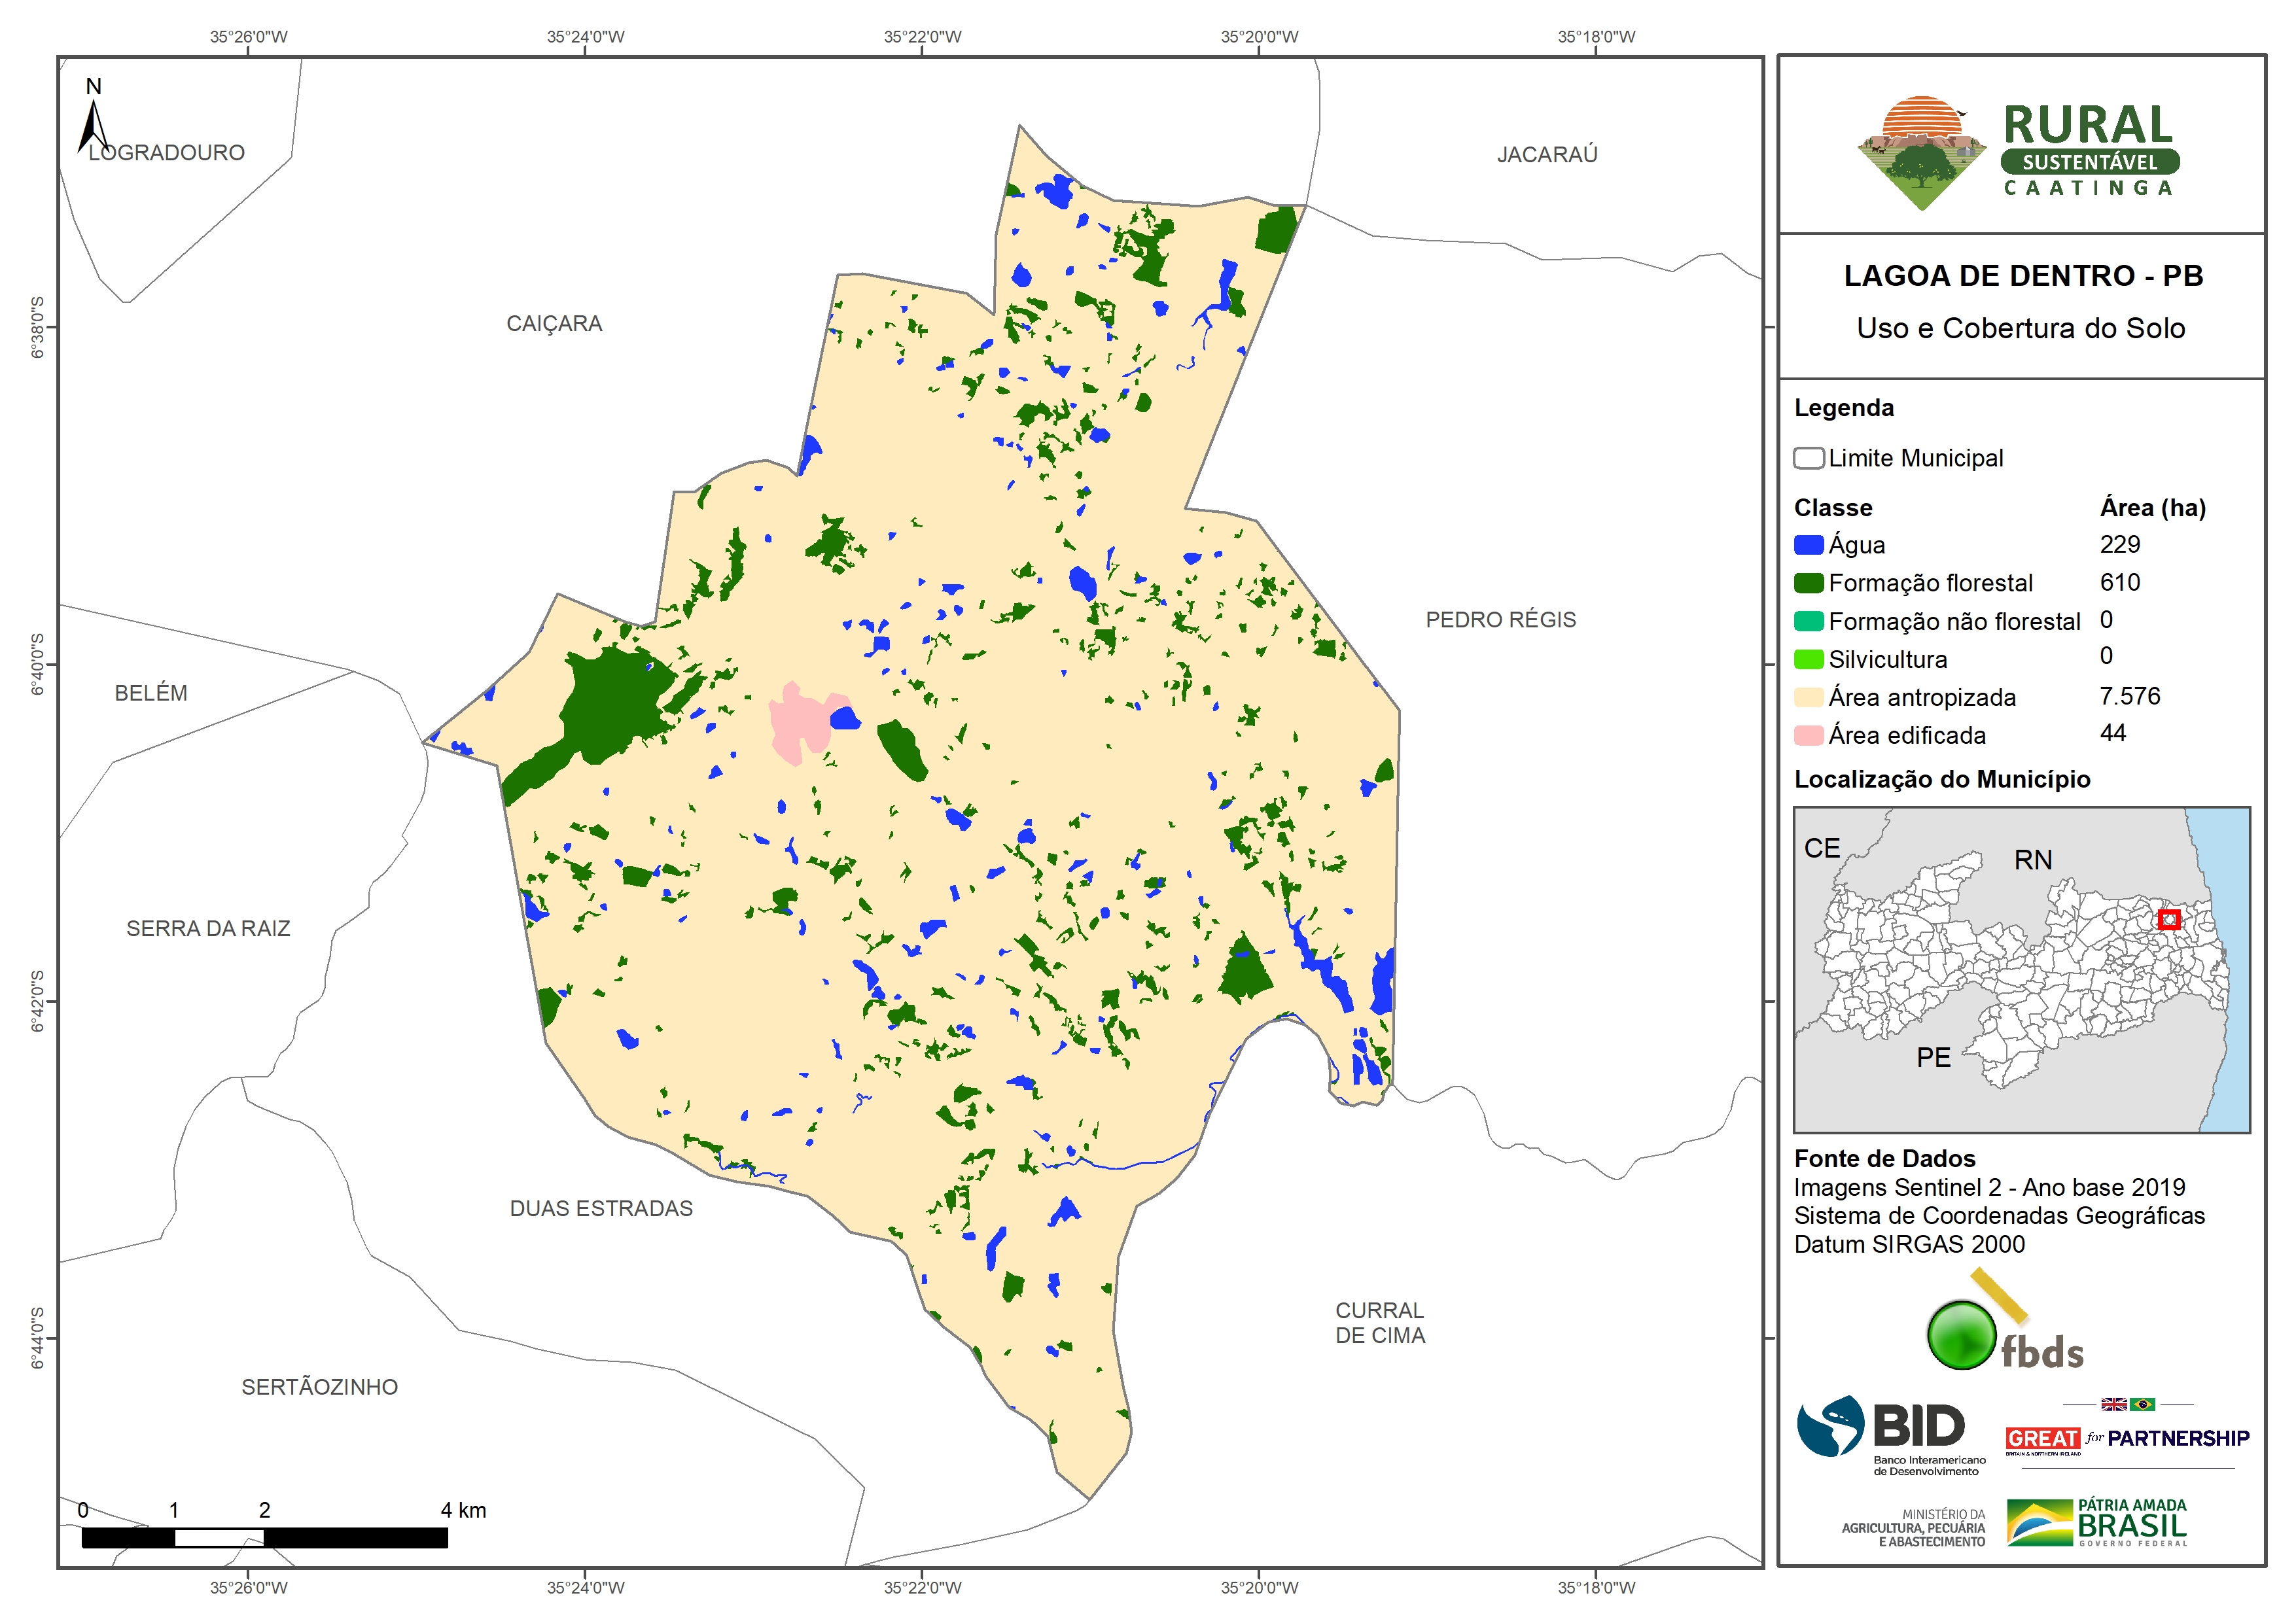Click the Ministério da Agricultura logo text
The height and width of the screenshot is (1623, 2296).
1913,1528
